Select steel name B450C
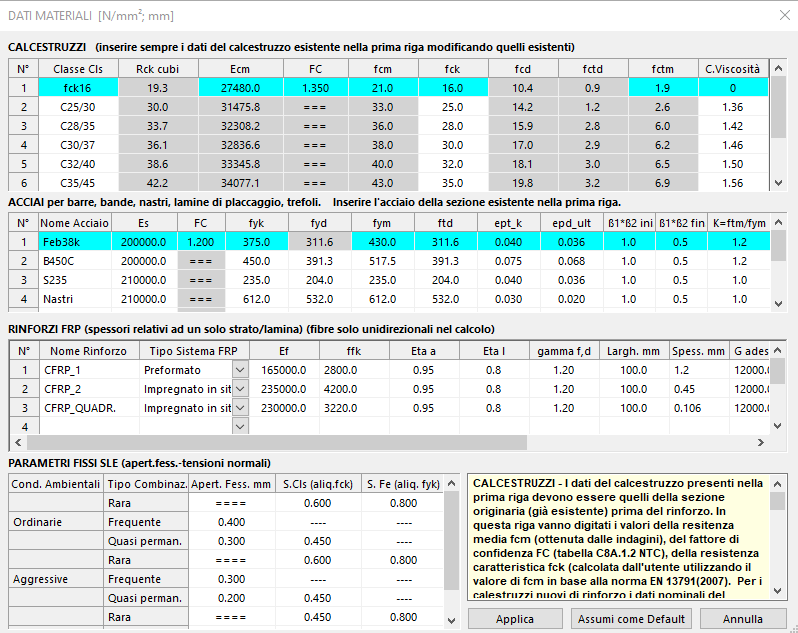Screen dimensions: 798x633 point(74,261)
